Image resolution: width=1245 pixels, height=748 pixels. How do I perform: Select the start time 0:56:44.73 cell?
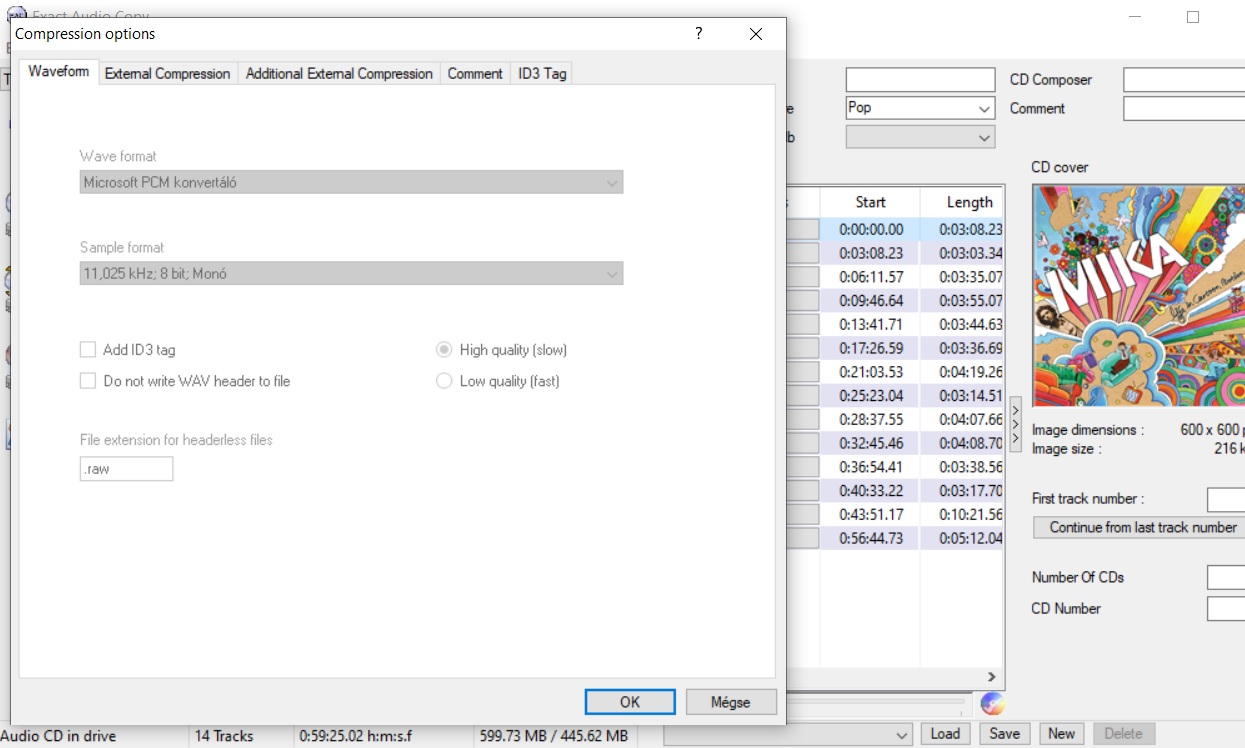(870, 538)
